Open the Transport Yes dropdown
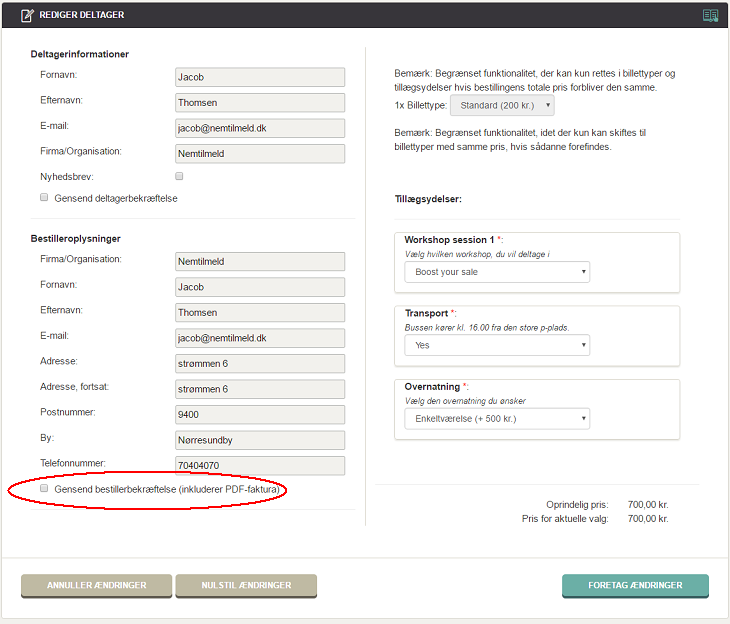Screen dimensions: 730x624 pos(497,345)
